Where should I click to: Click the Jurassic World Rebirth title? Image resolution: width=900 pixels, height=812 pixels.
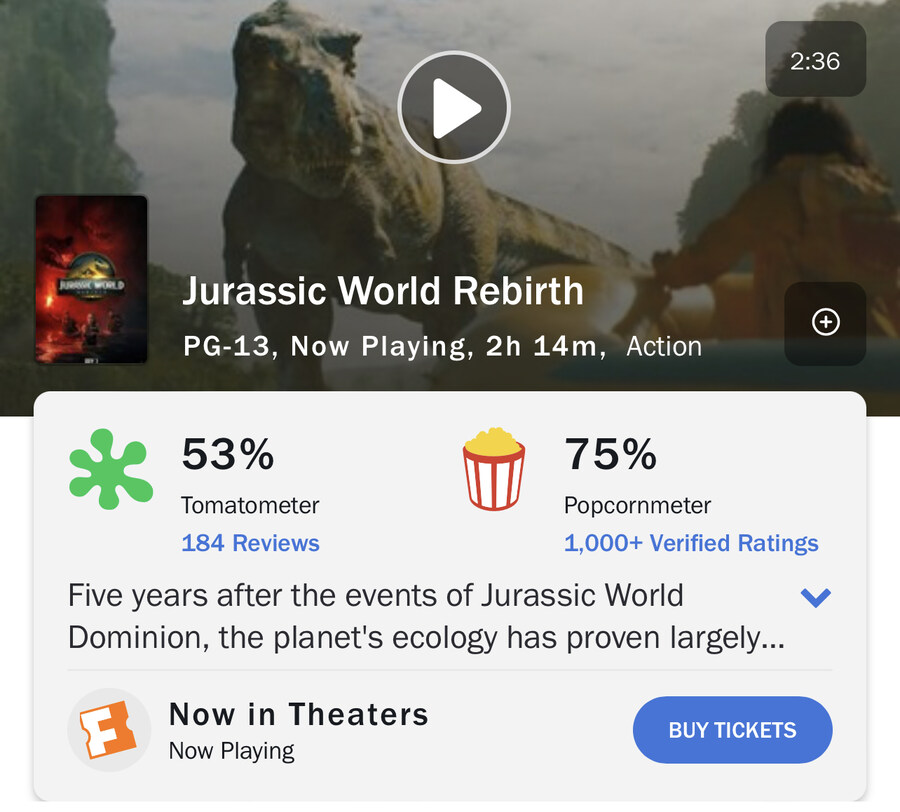(x=382, y=291)
